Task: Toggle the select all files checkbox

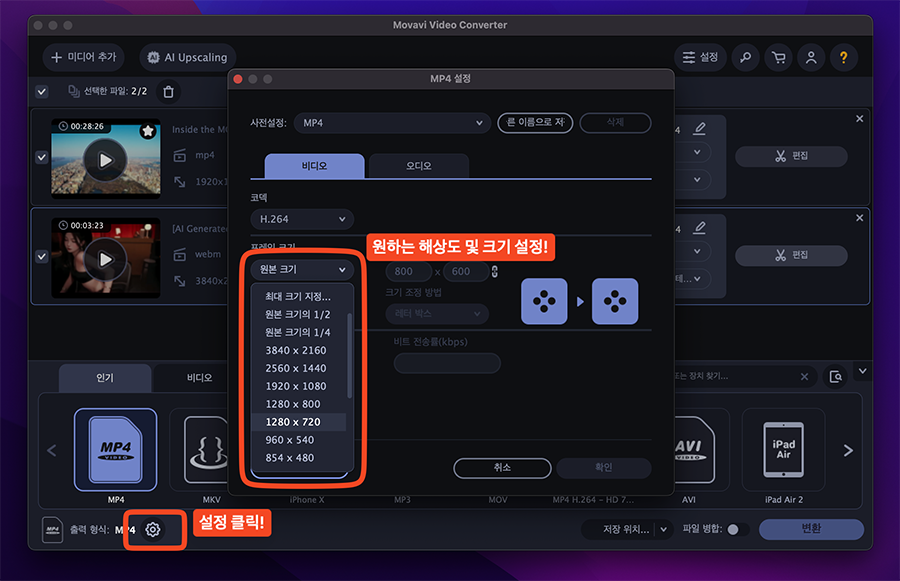Action: point(42,91)
